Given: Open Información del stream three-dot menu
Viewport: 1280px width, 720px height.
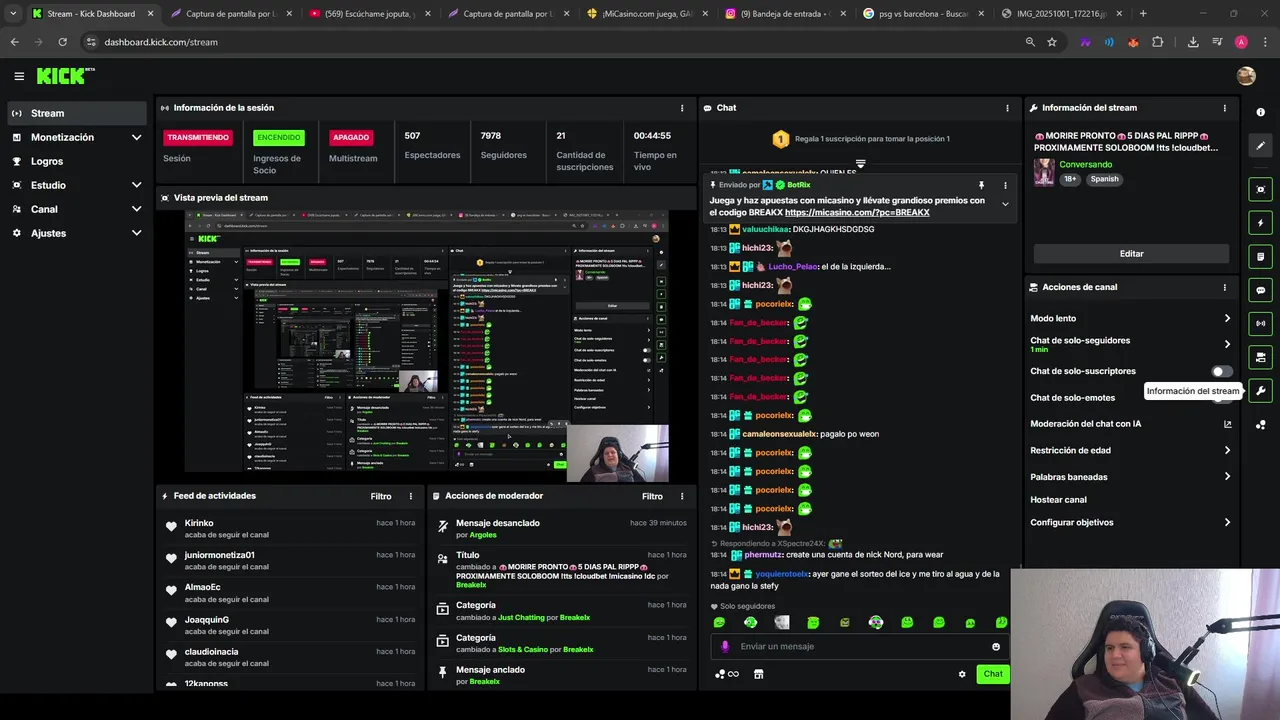Looking at the screenshot, I should point(1225,108).
